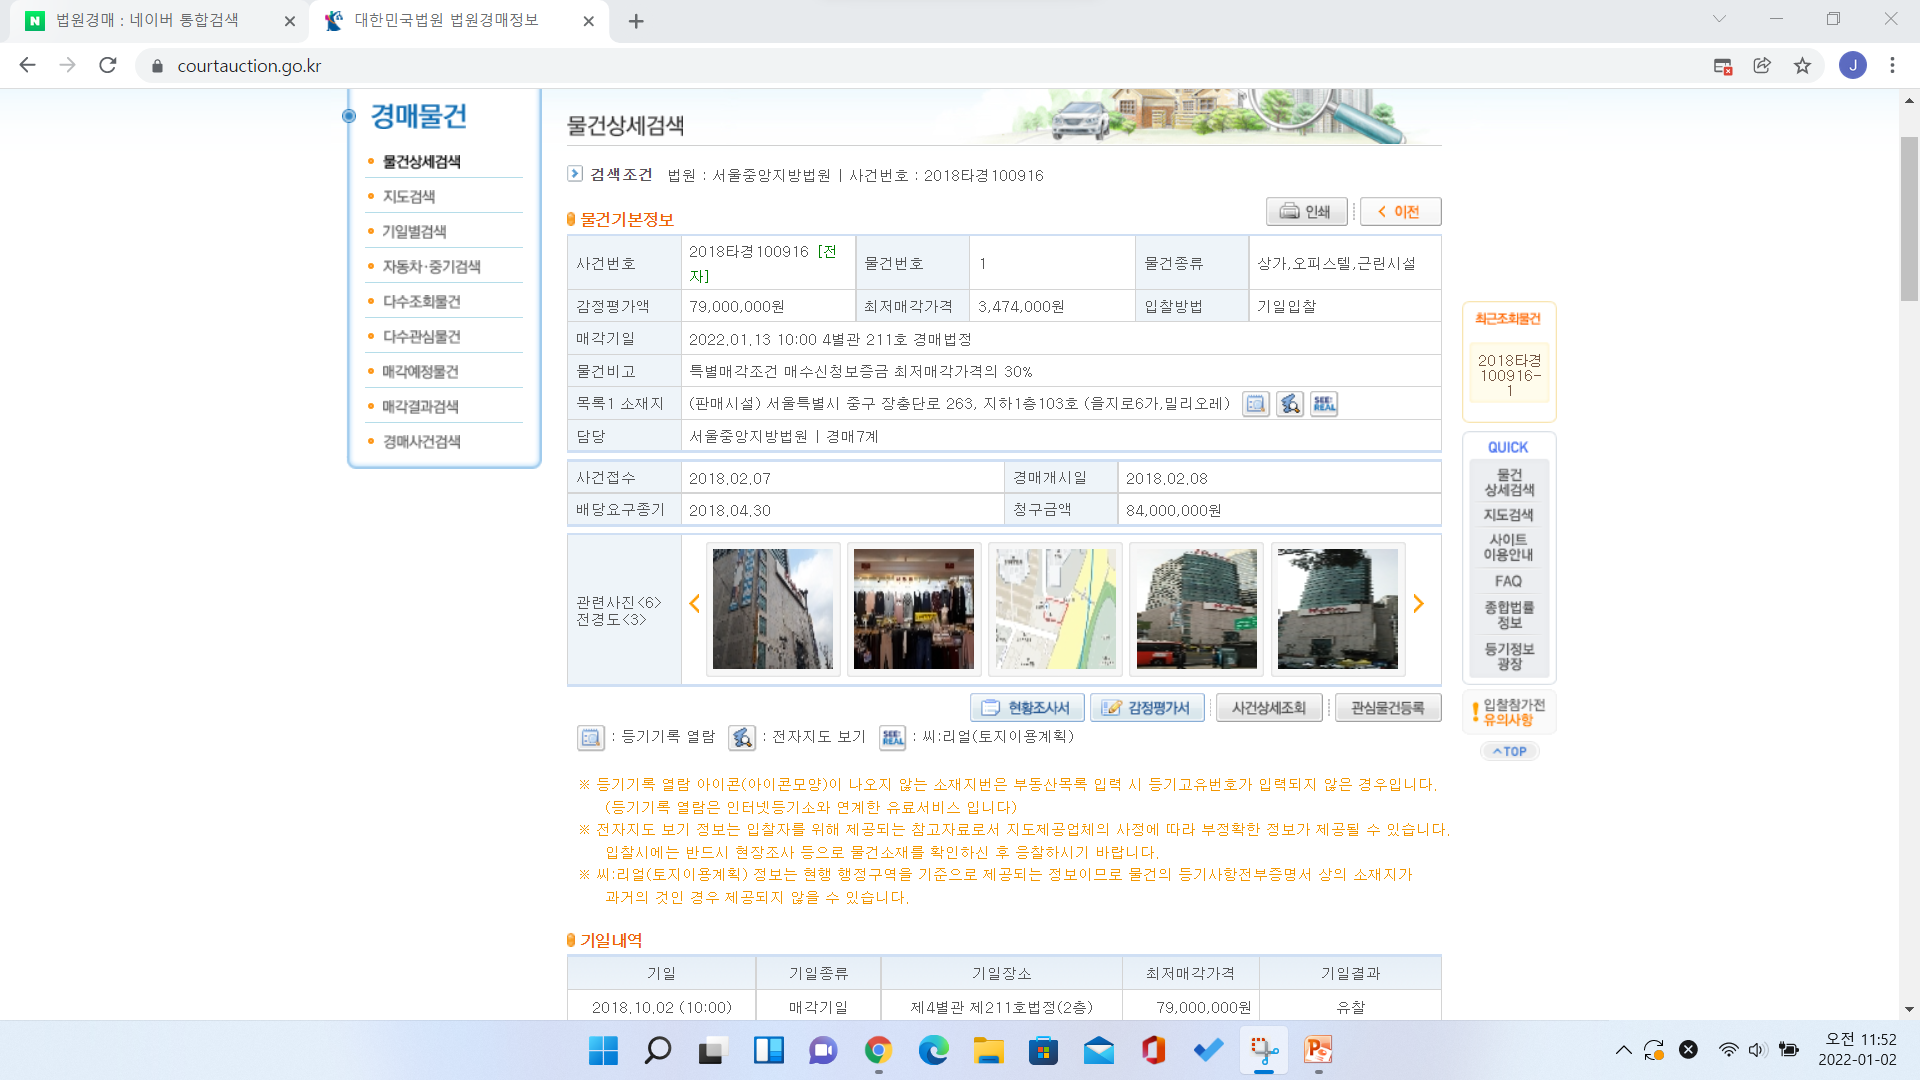Open 현황조사서 report button
This screenshot has width=1920, height=1080.
[x=1027, y=708]
